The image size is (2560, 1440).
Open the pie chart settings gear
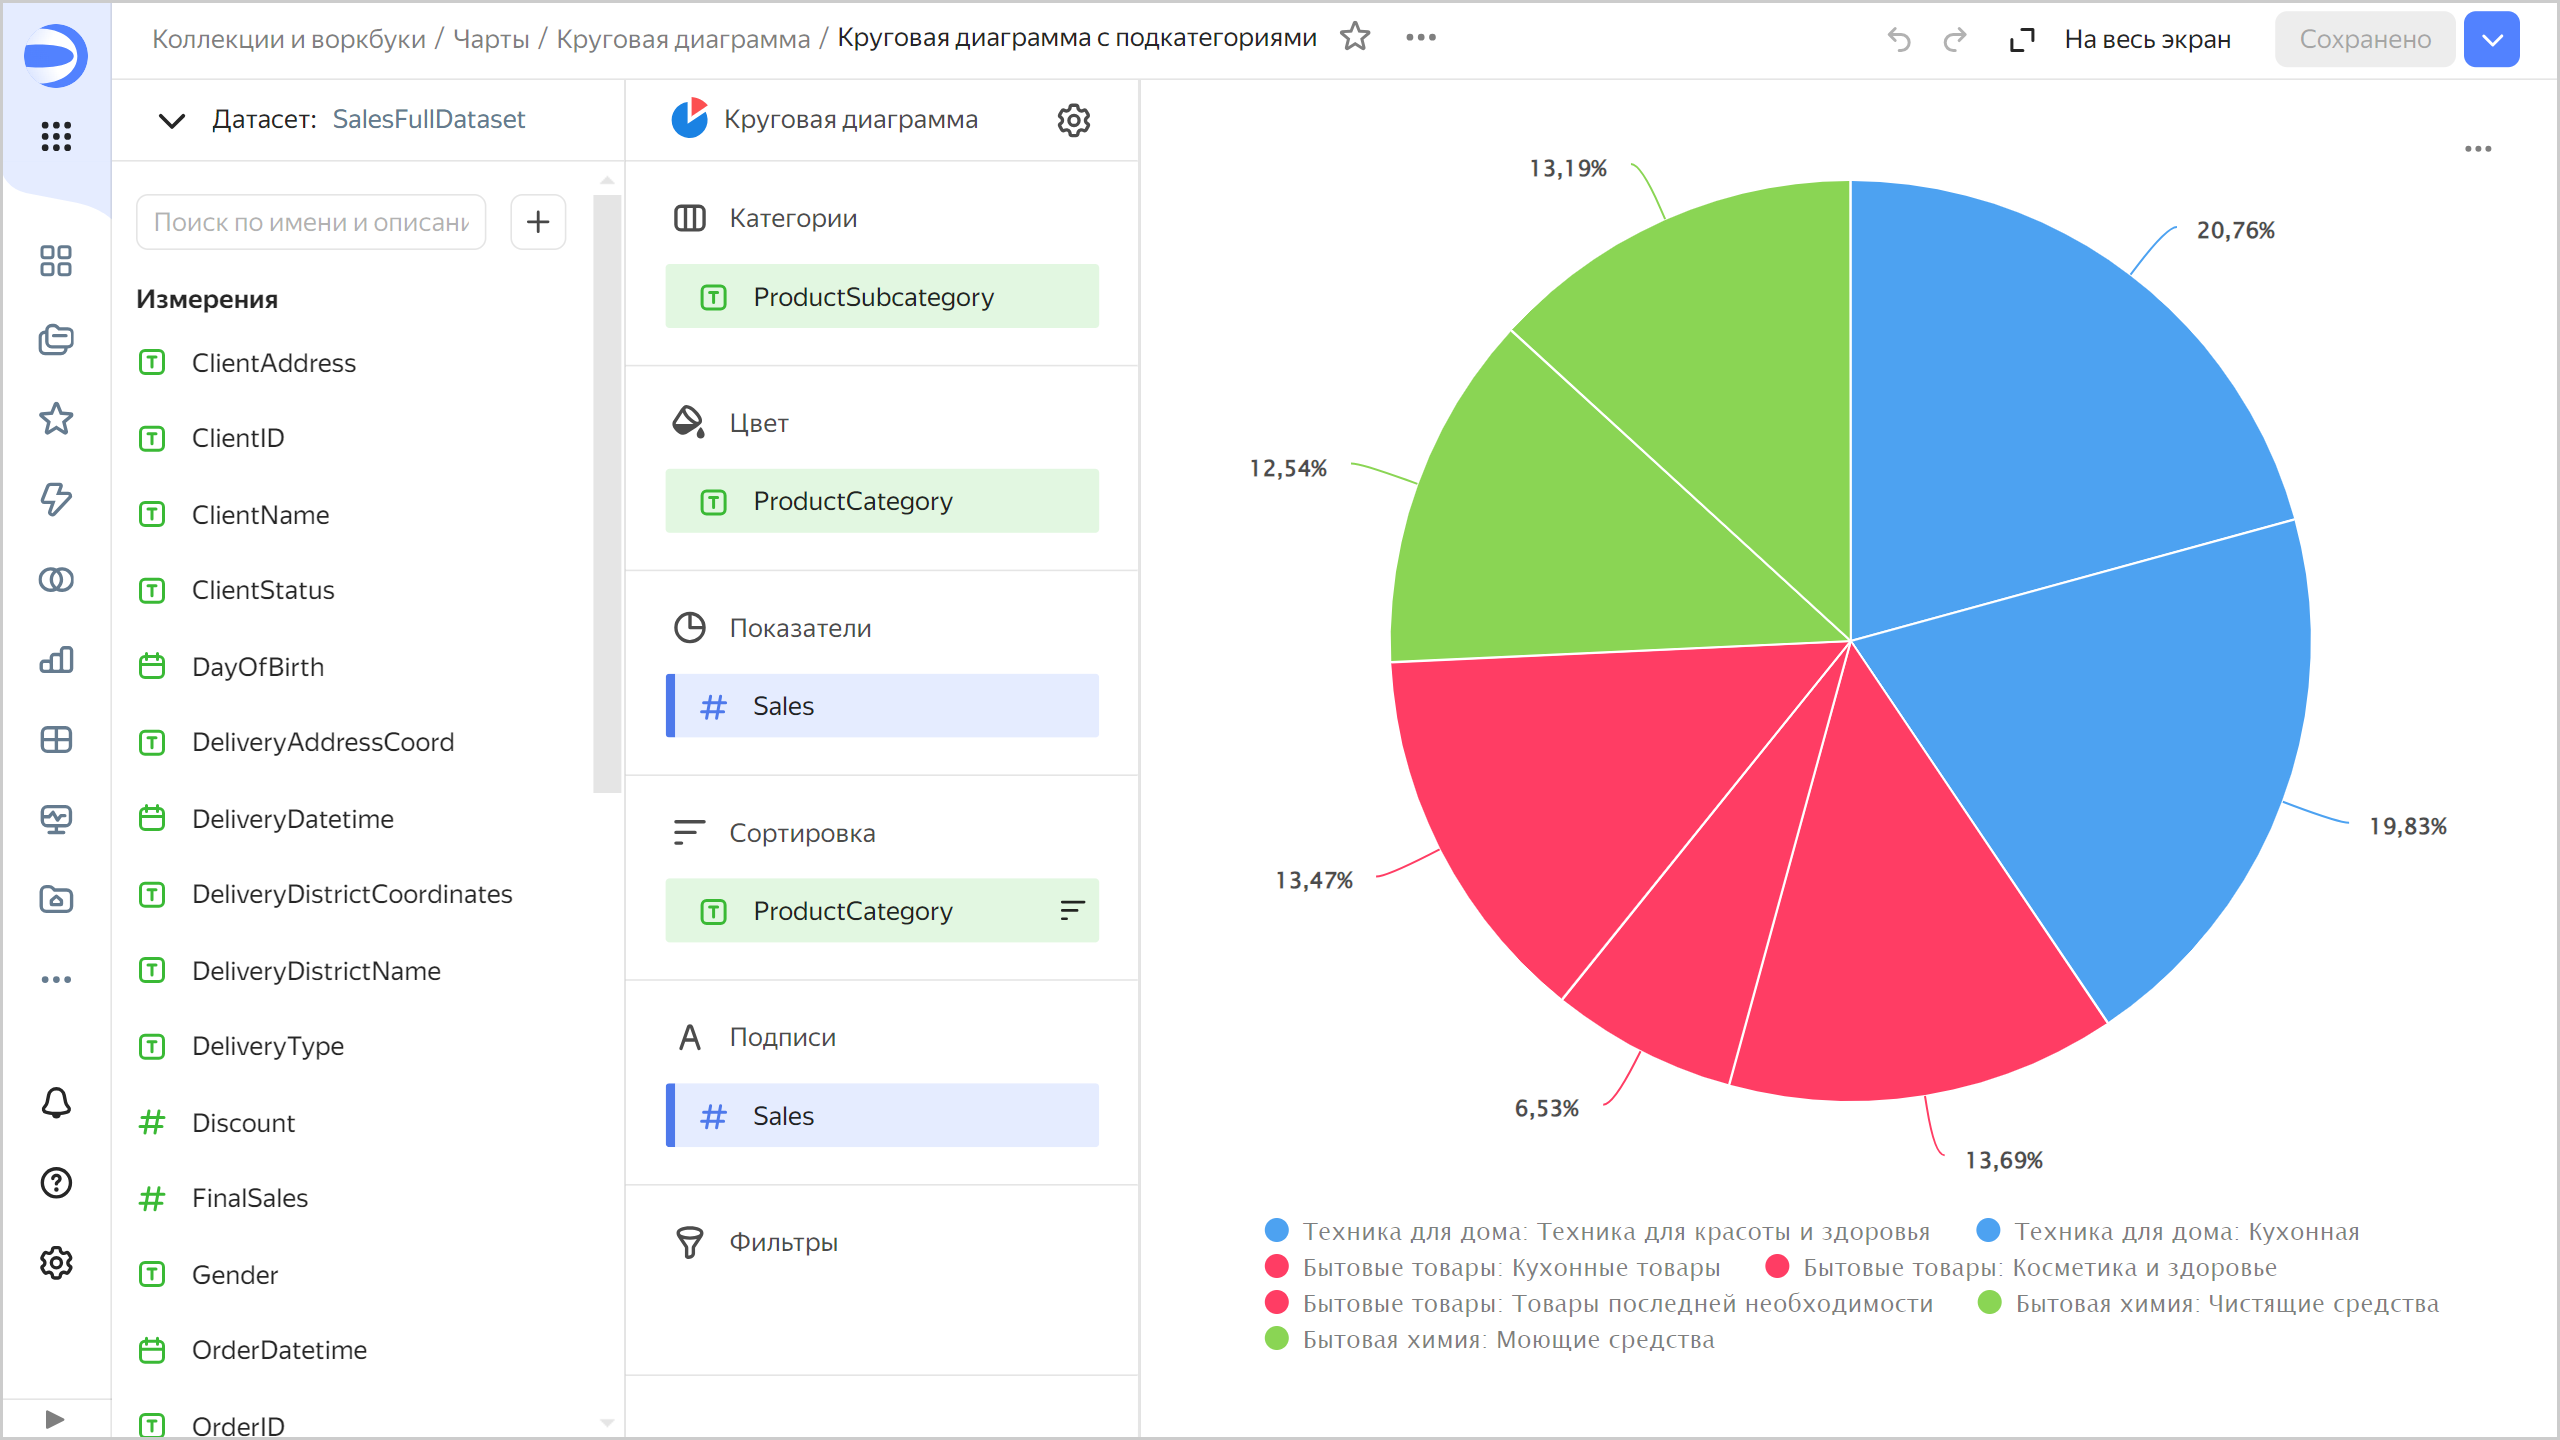point(1072,120)
